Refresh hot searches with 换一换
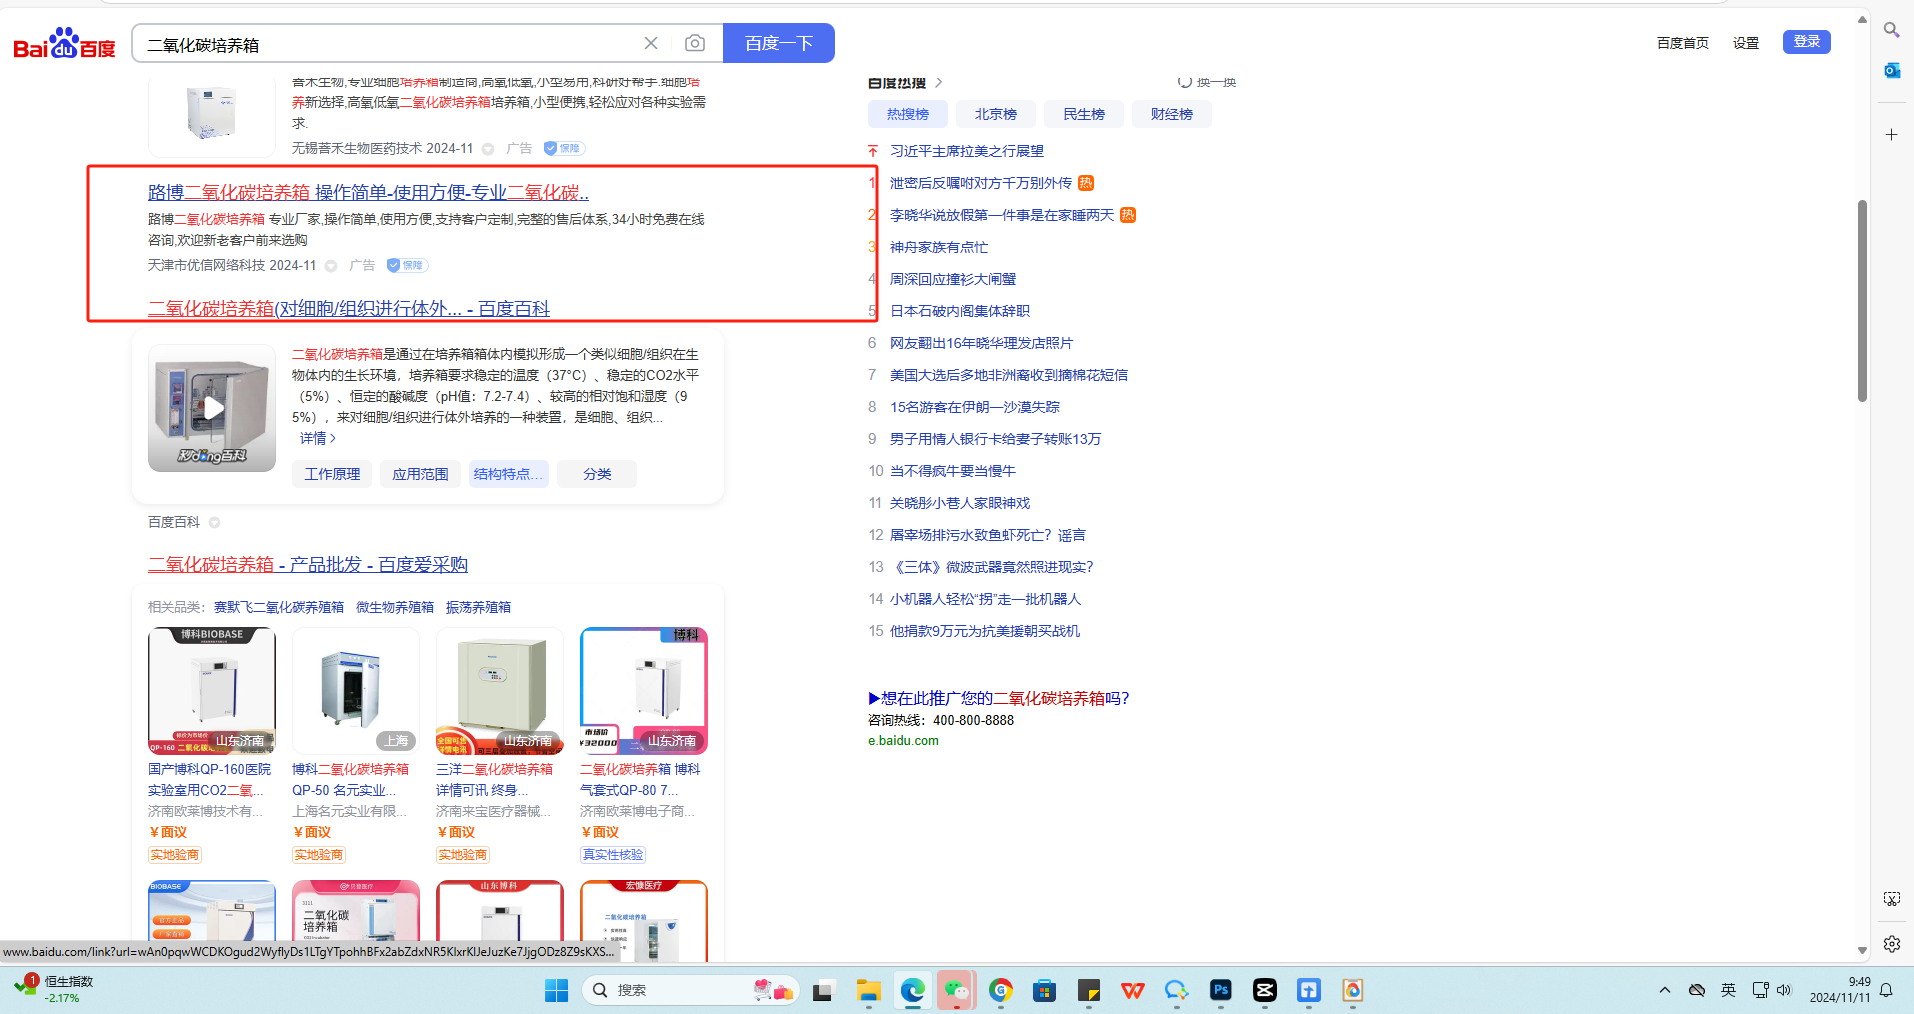 tap(1207, 82)
